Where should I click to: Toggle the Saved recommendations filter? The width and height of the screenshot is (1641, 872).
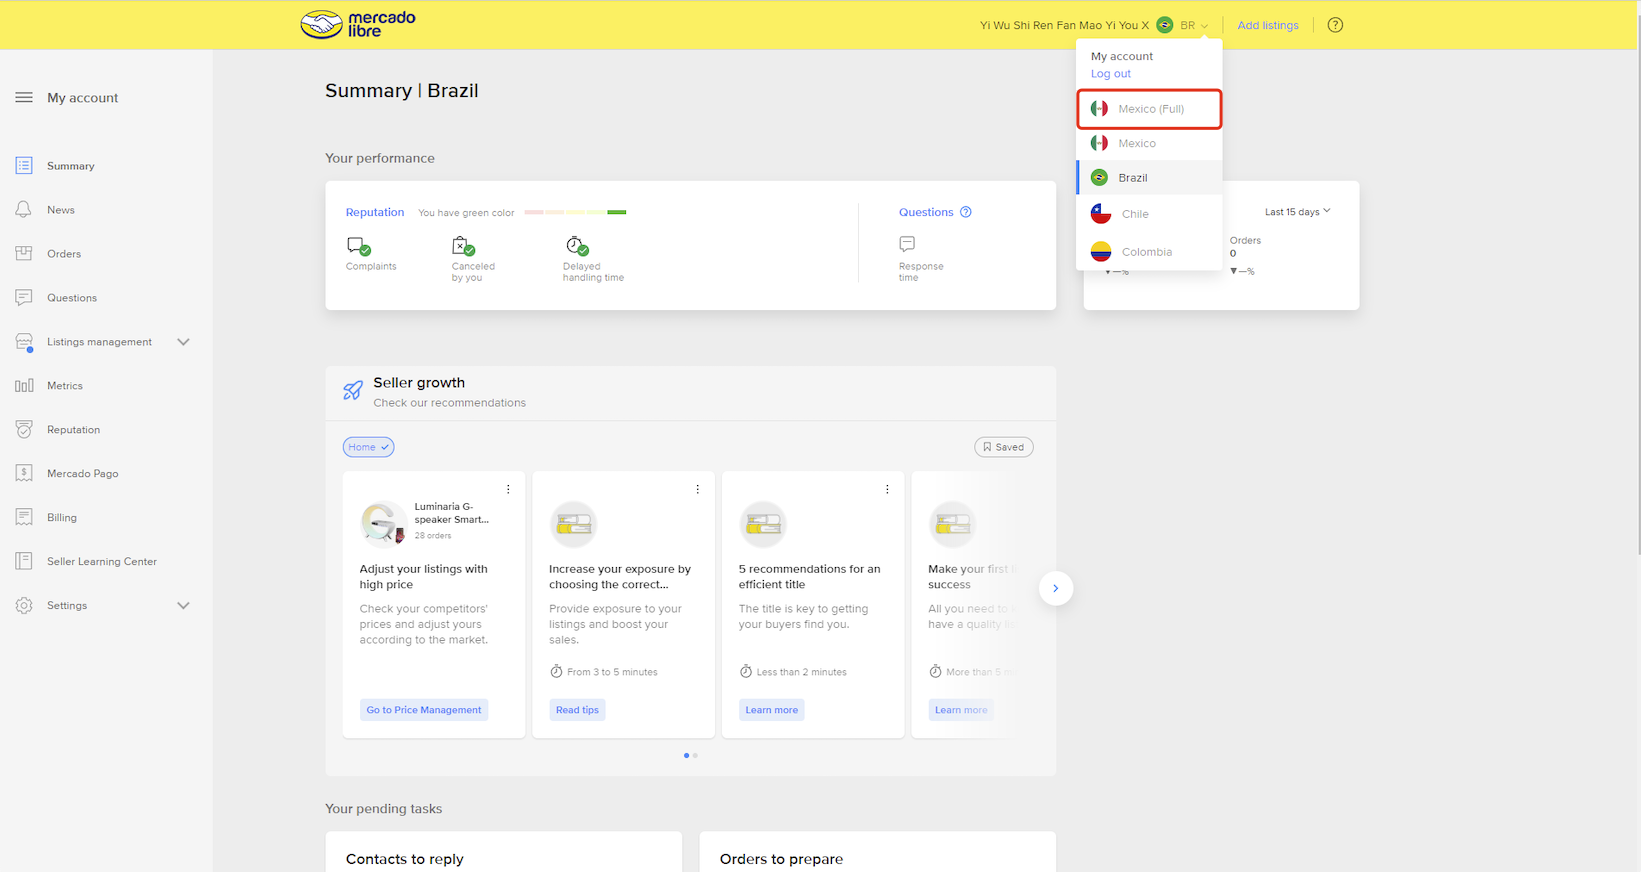coord(1003,447)
